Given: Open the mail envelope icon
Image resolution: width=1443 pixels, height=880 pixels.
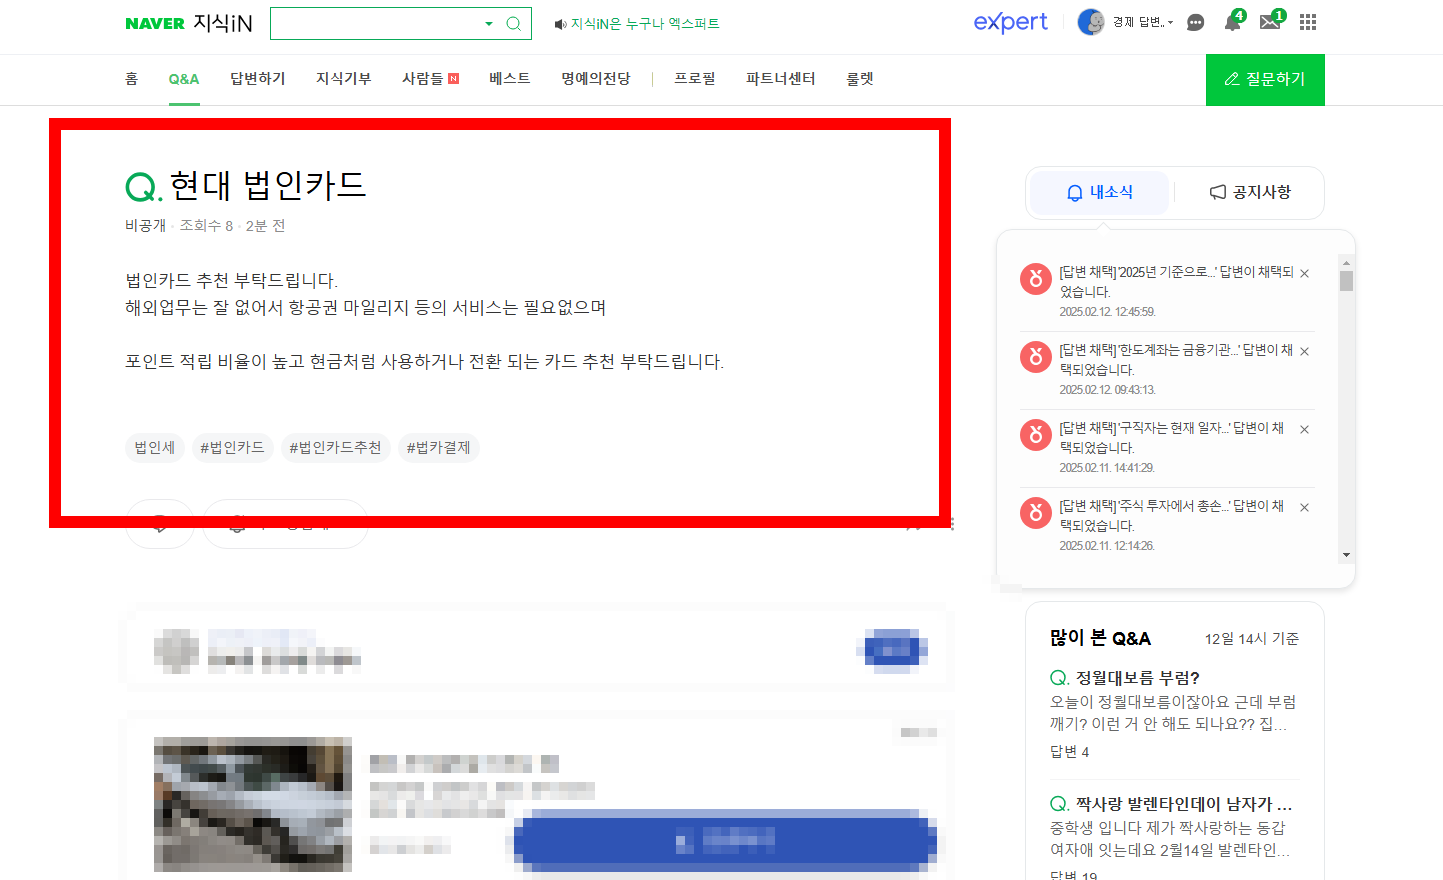Looking at the screenshot, I should click(x=1270, y=22).
